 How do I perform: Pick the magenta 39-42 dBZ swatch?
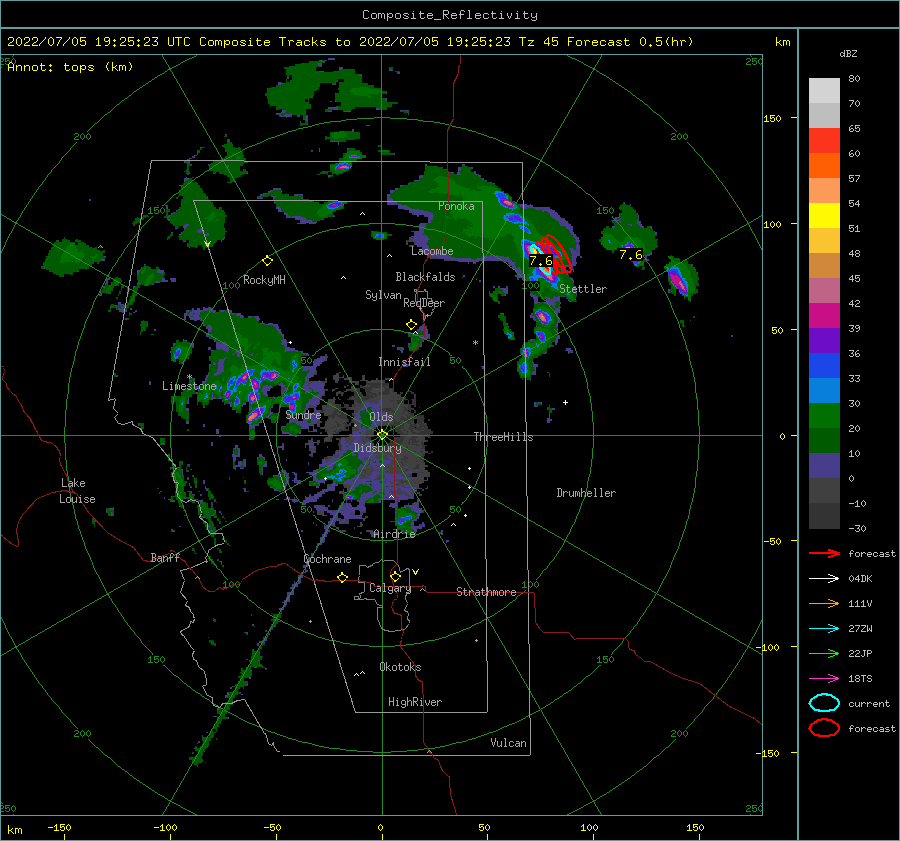[824, 316]
